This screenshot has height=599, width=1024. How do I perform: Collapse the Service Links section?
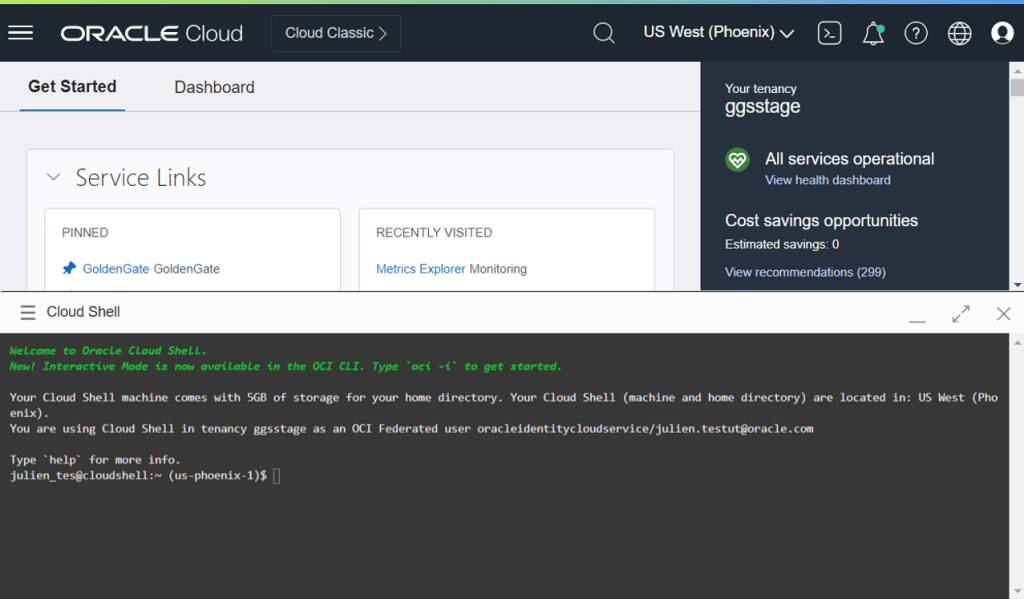coord(53,177)
